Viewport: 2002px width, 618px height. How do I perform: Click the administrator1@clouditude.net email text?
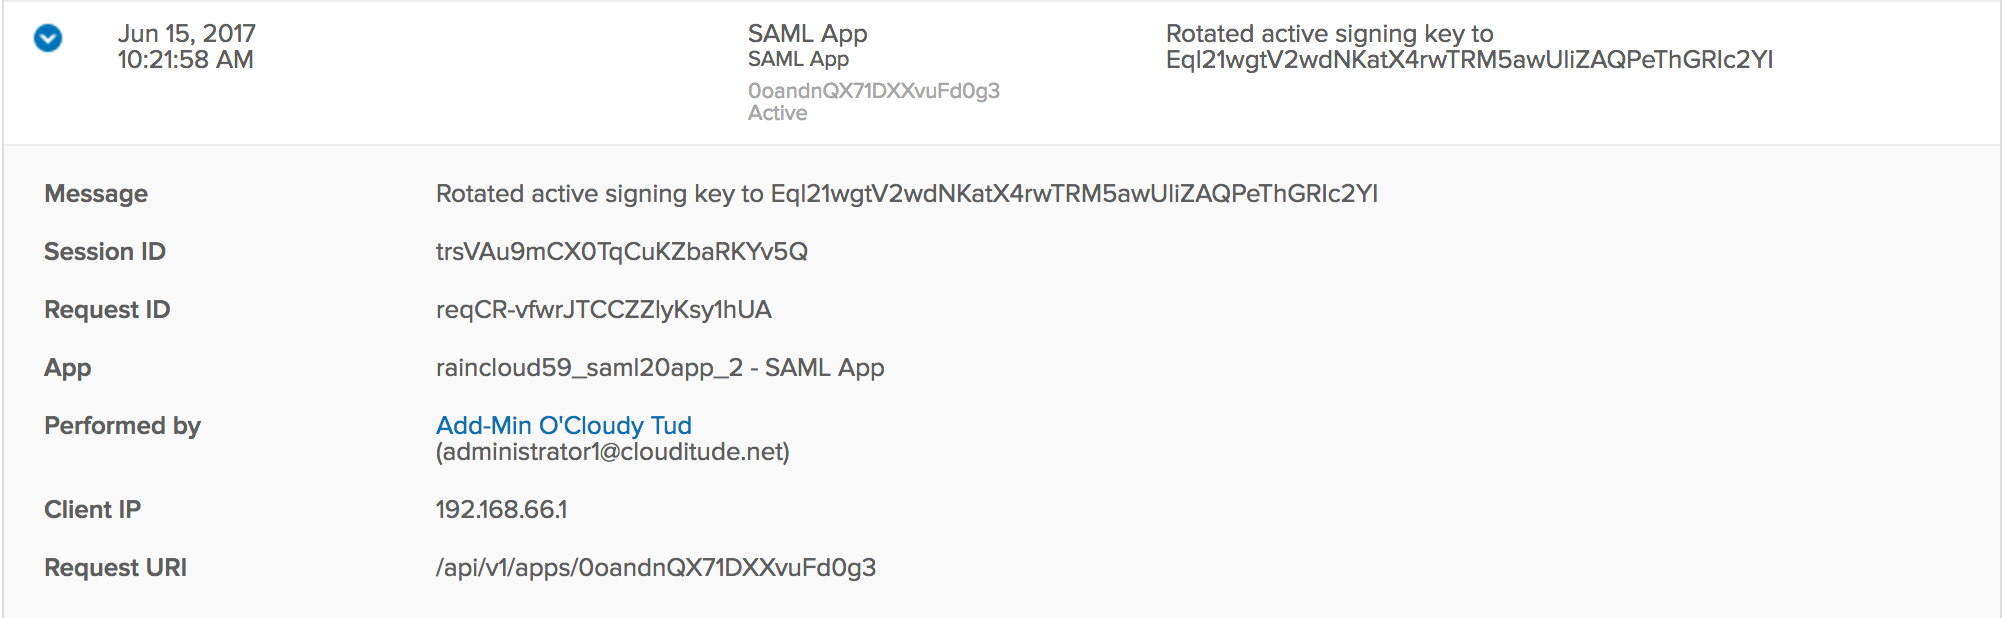(612, 452)
